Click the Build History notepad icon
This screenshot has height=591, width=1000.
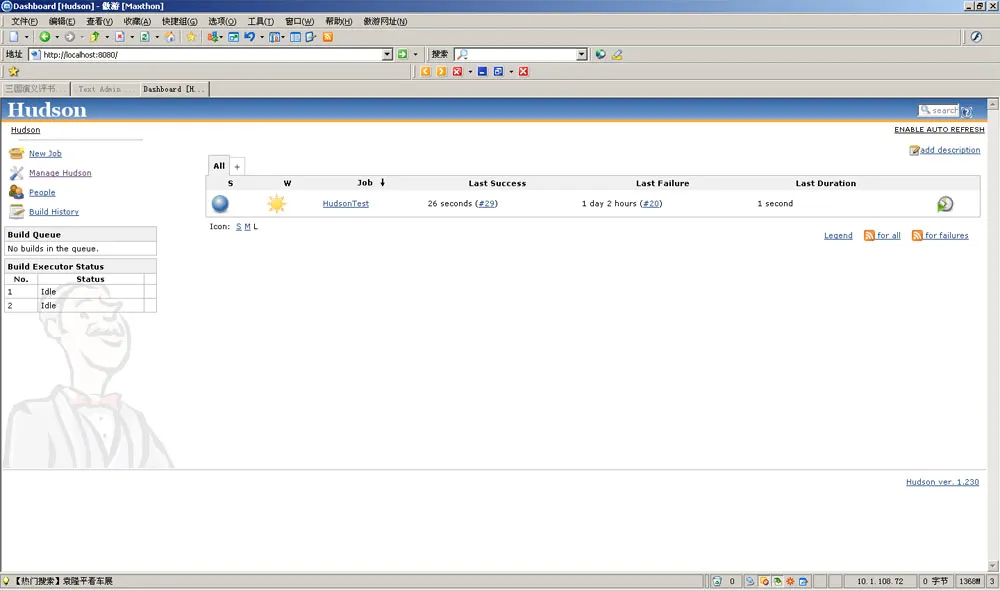click(x=16, y=212)
